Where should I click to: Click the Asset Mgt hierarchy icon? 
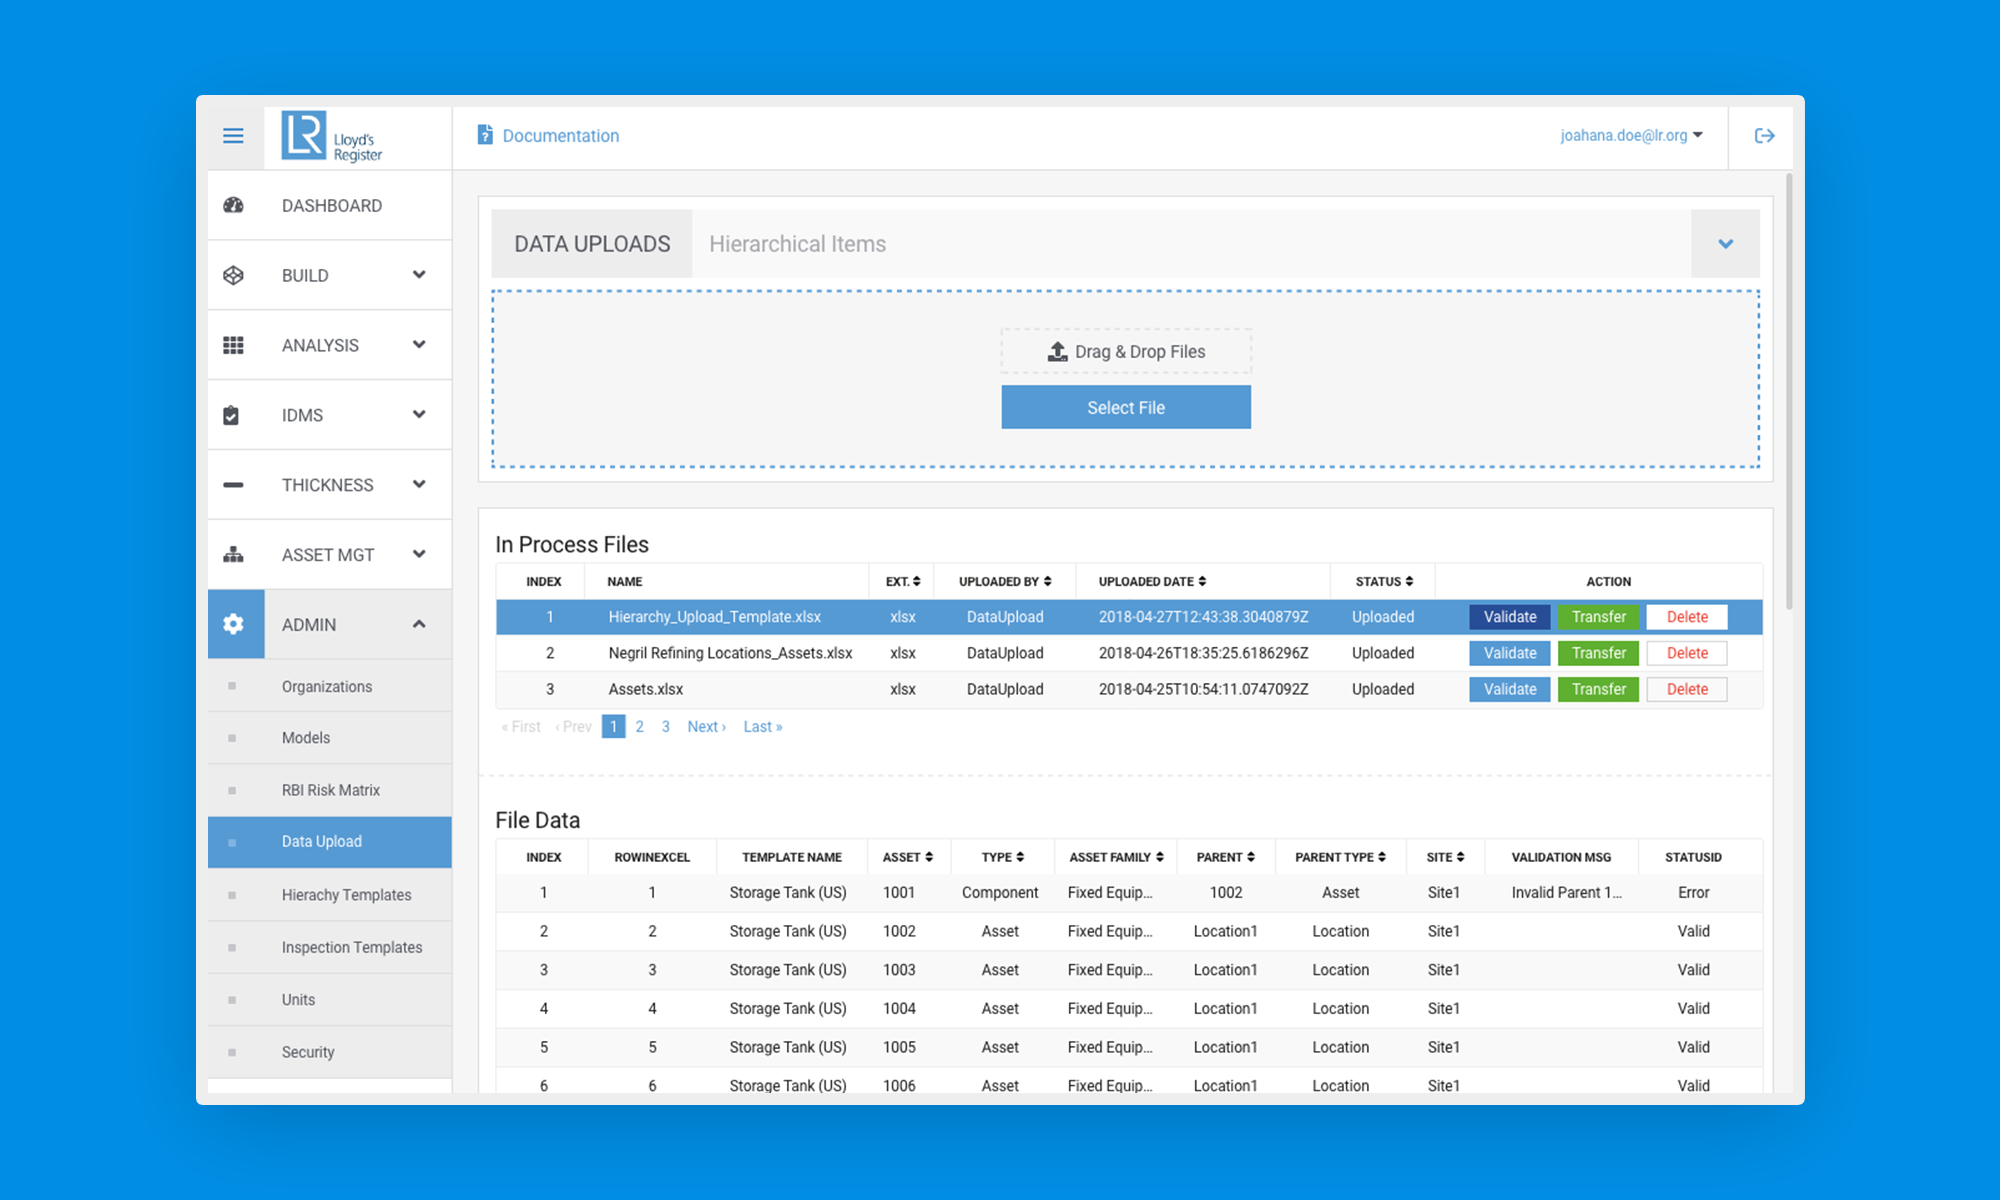click(233, 554)
